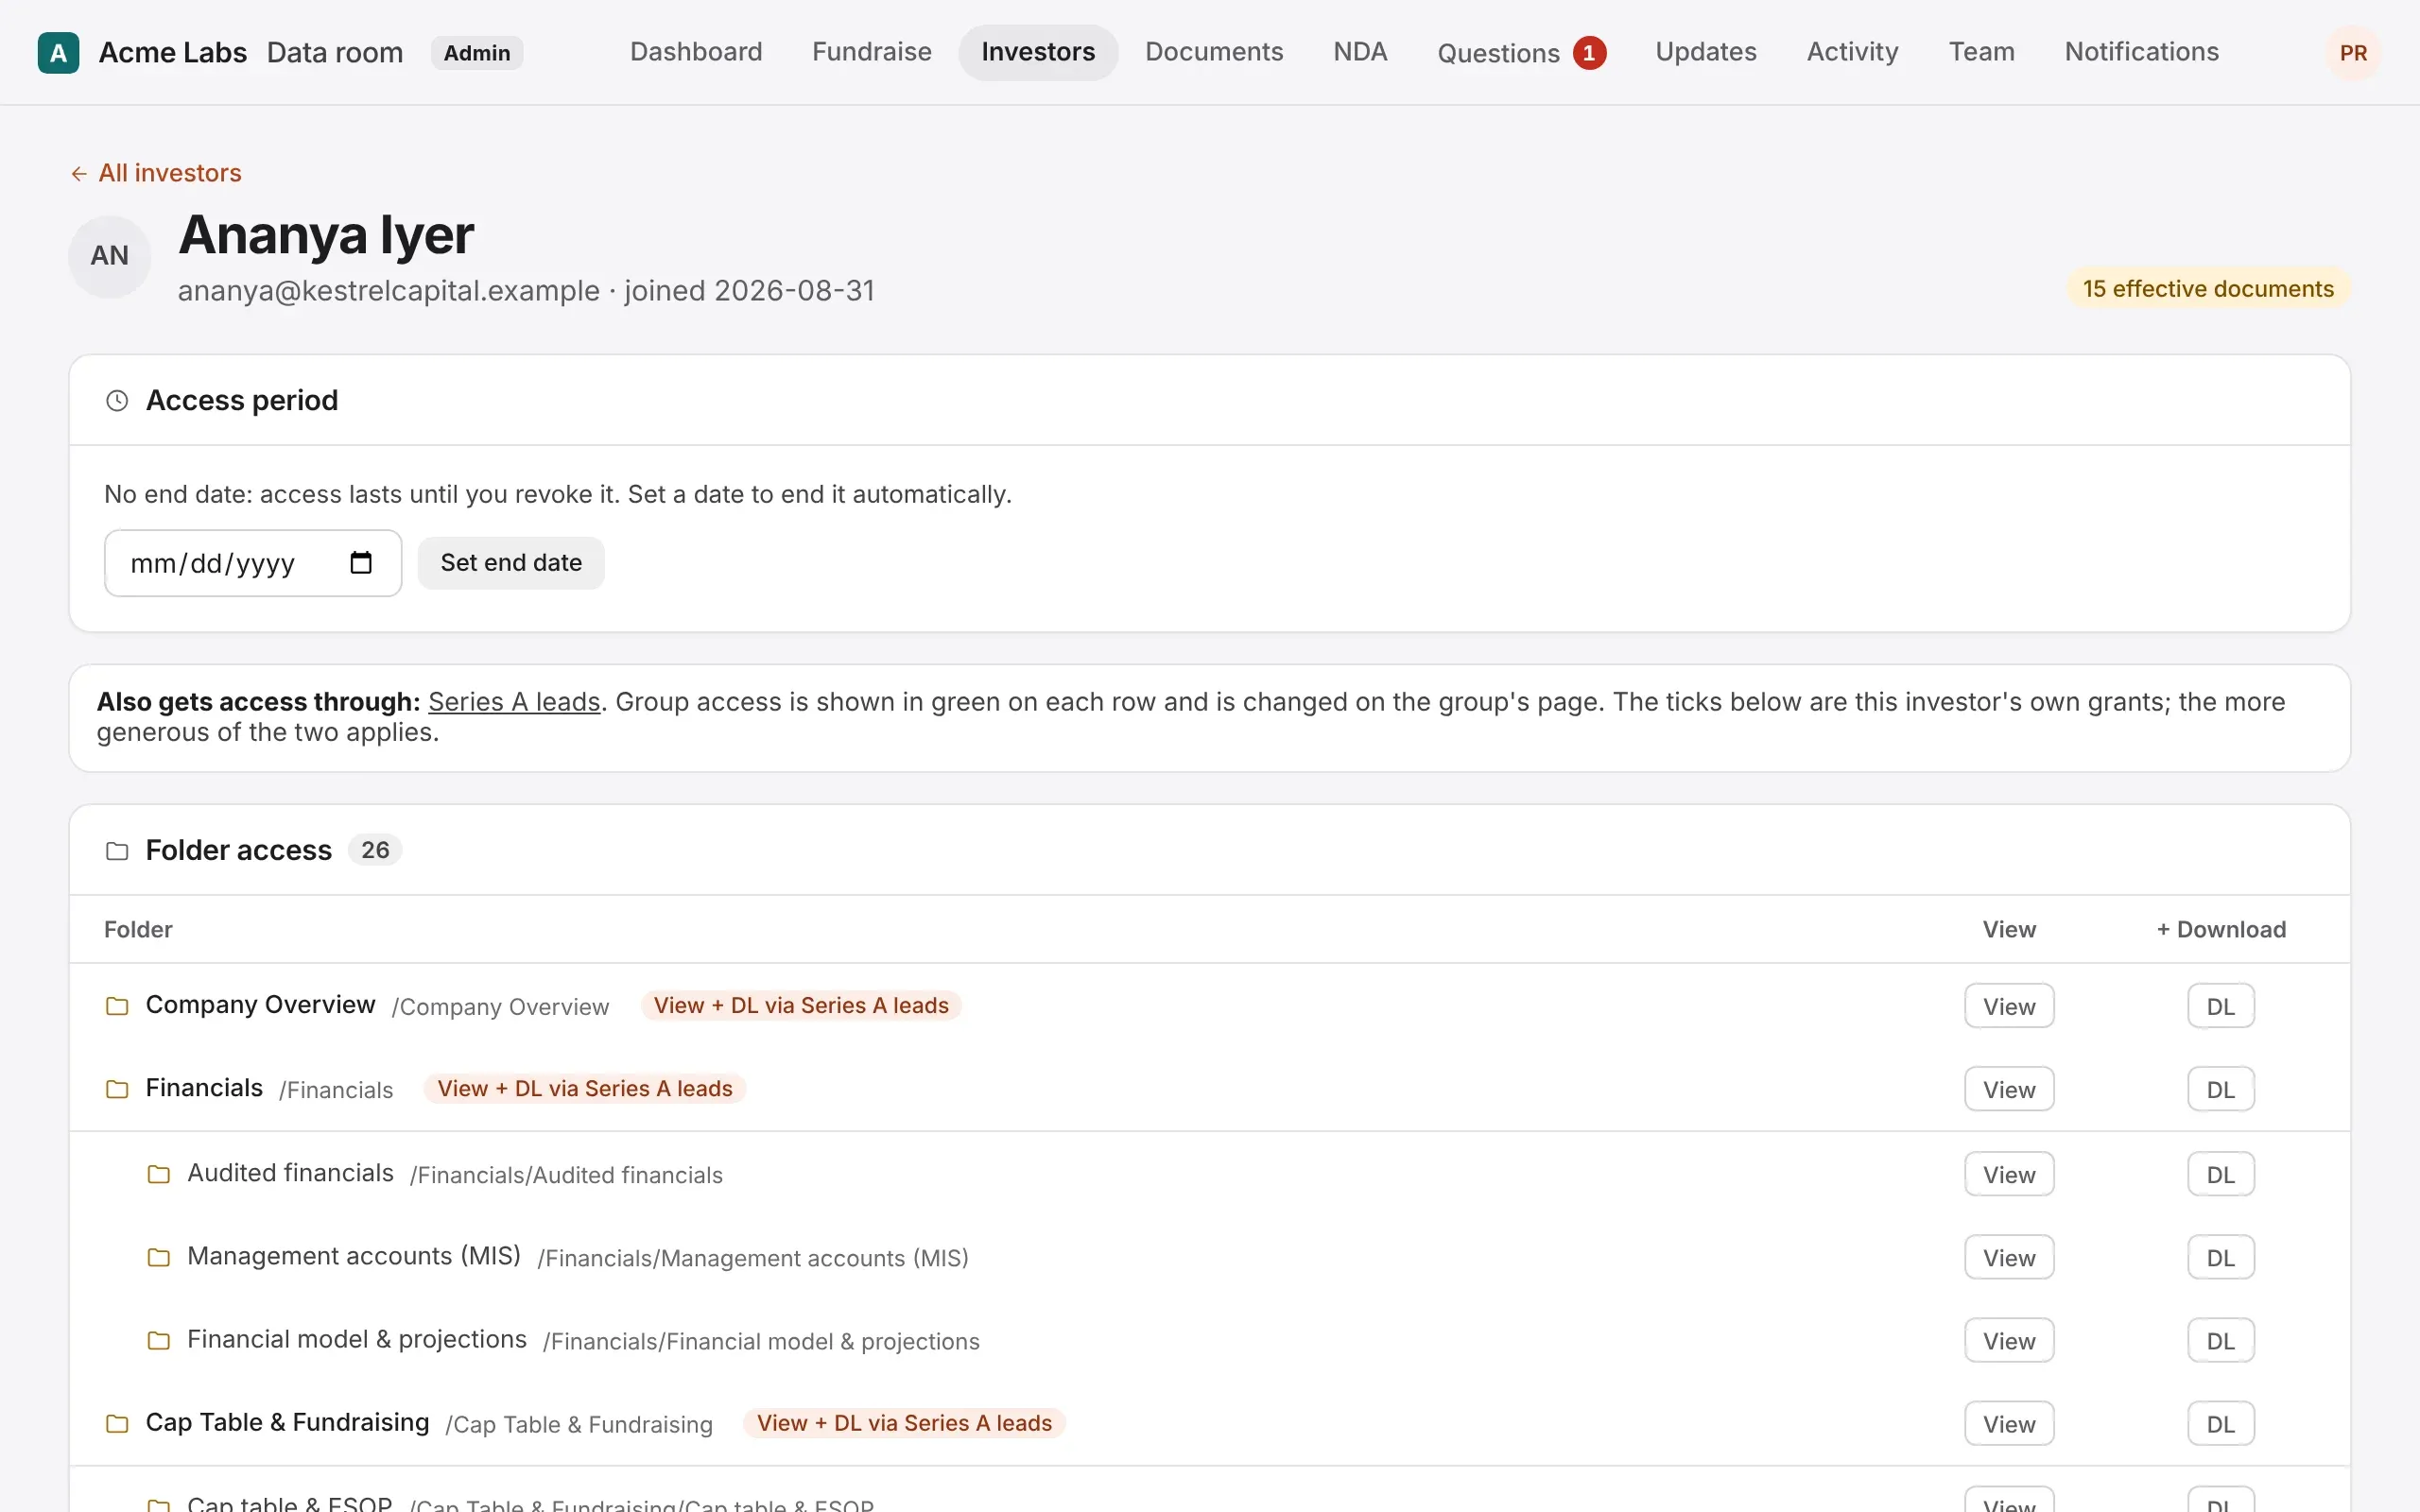
Task: Open the Questions tab
Action: click(x=1521, y=52)
